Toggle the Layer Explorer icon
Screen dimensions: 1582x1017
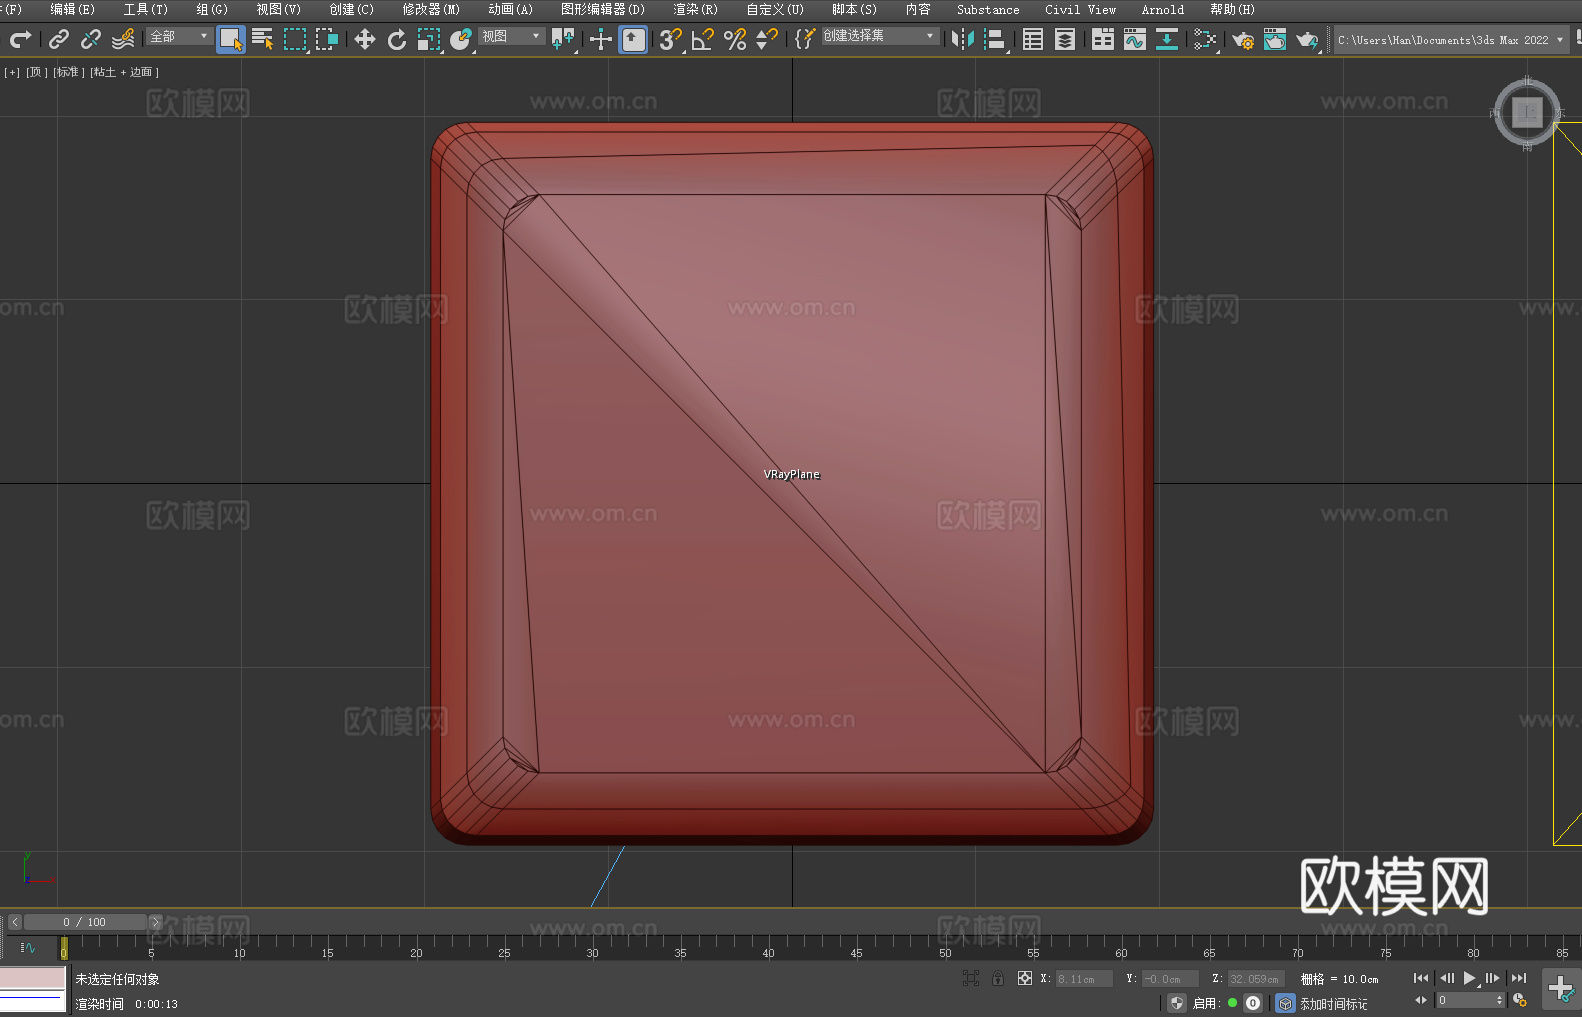(1065, 39)
